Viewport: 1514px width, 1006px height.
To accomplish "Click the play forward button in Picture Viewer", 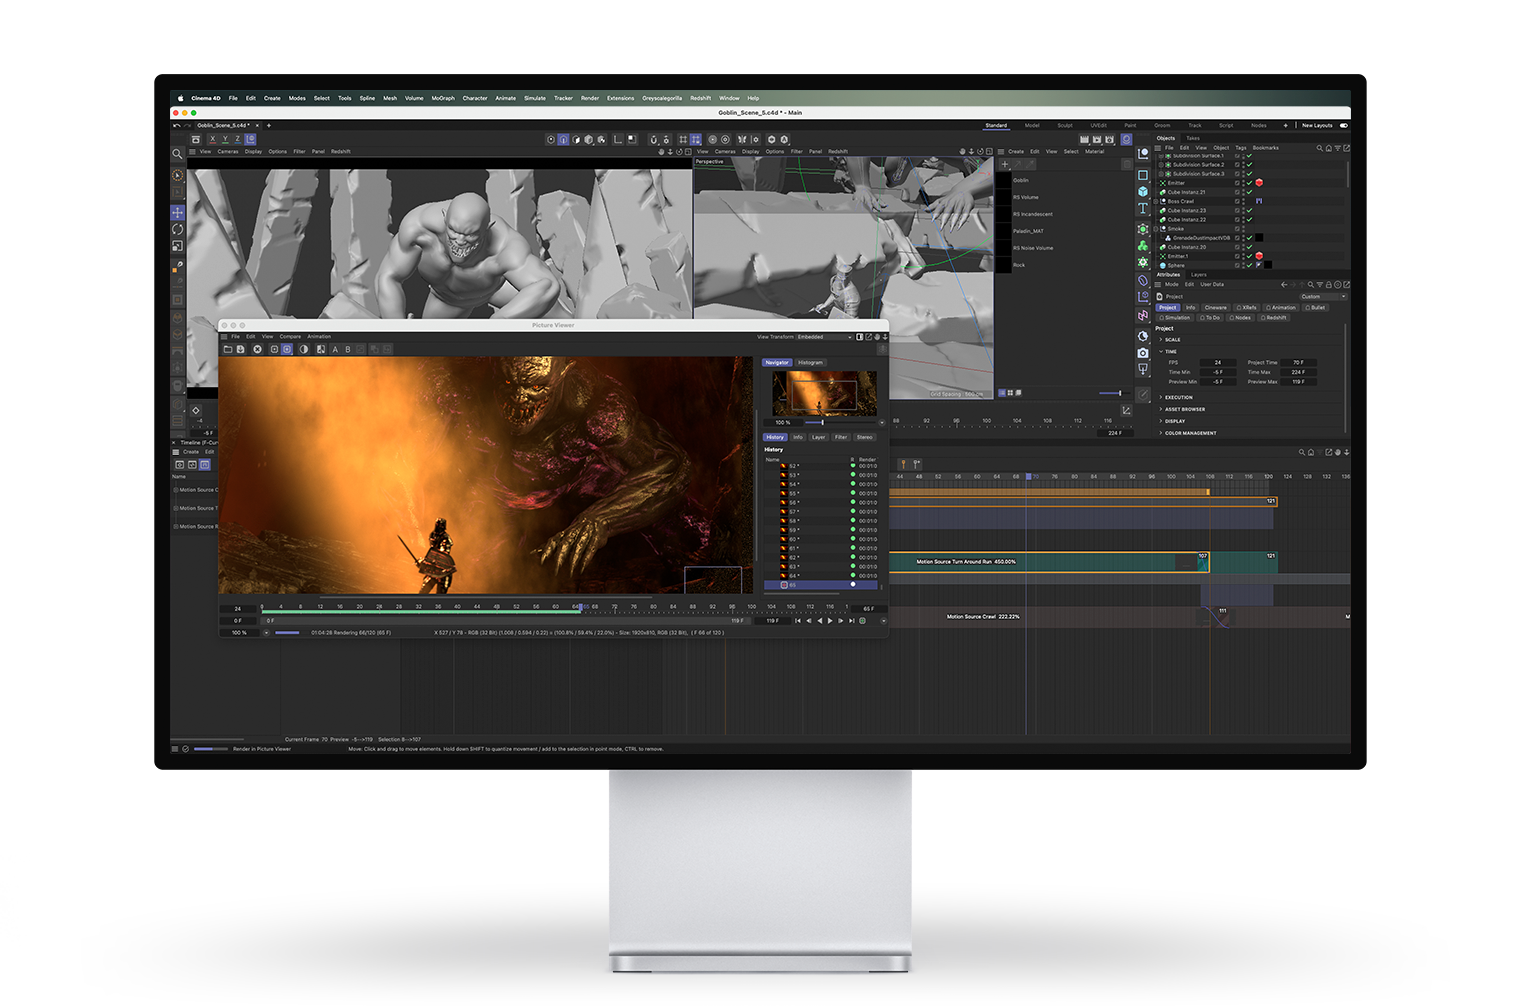I will click(830, 621).
